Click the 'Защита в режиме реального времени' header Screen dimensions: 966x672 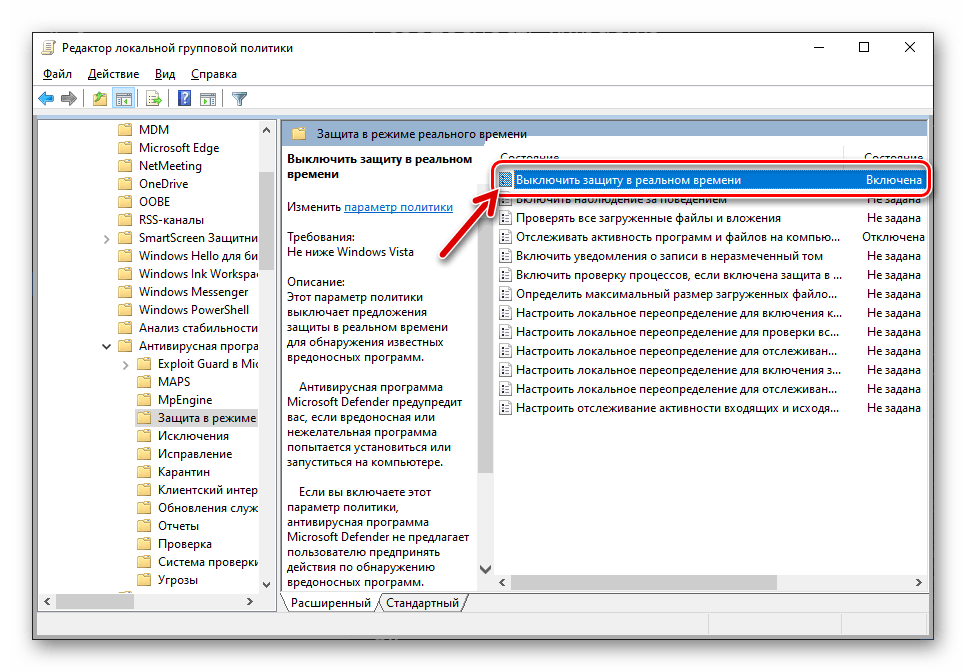(421, 134)
